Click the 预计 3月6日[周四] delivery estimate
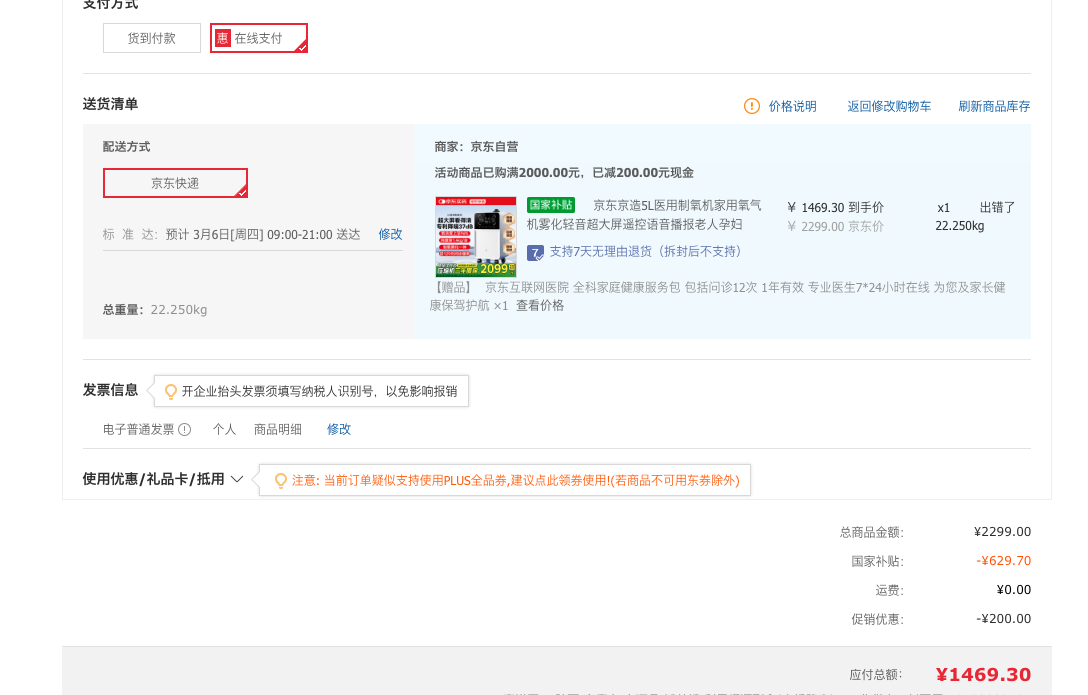The width and height of the screenshot is (1088, 695). (x=262, y=234)
